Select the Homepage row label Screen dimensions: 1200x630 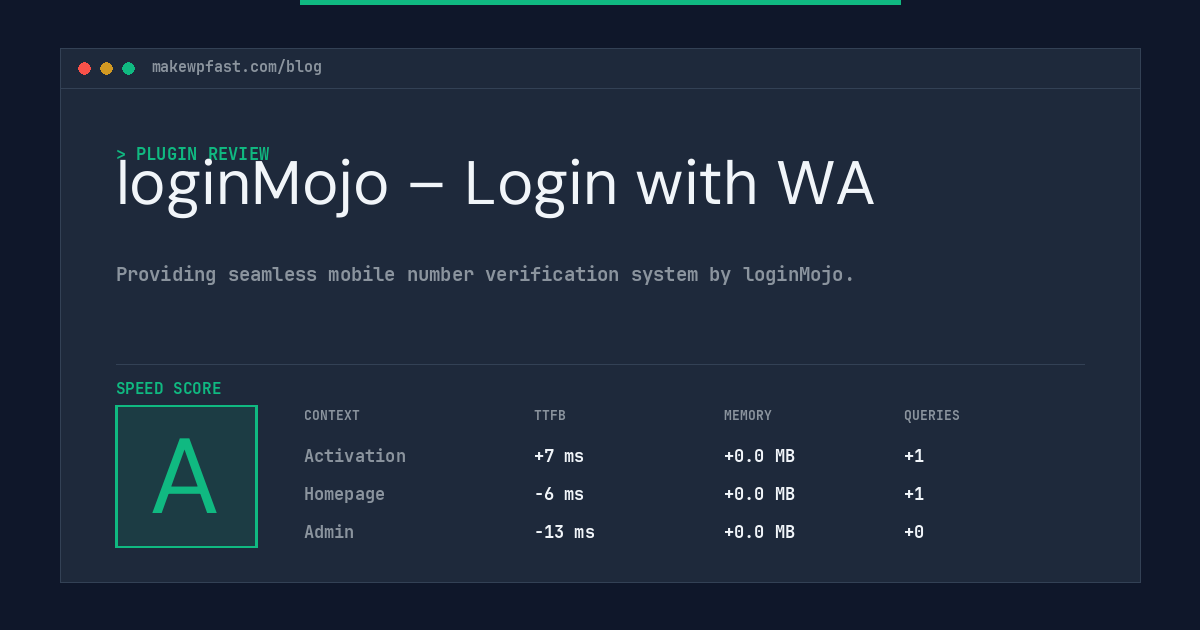point(344,494)
